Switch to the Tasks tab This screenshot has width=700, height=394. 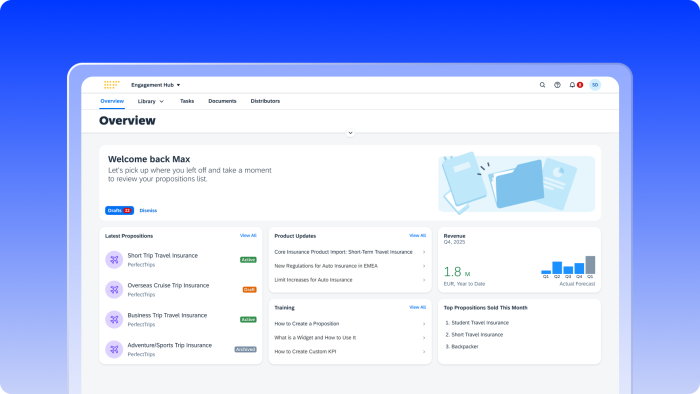pos(187,101)
